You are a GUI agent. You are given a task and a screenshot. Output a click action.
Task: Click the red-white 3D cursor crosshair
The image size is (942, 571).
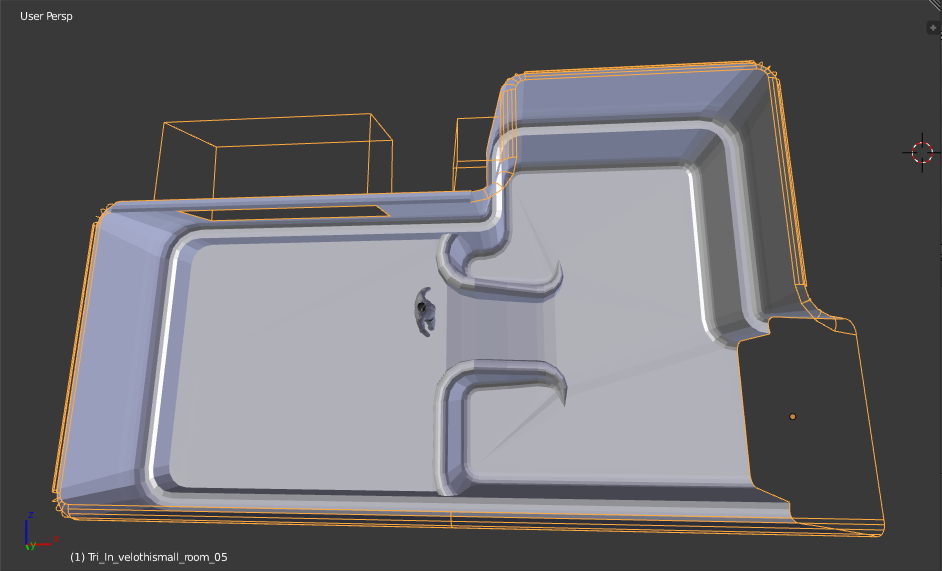coord(922,153)
